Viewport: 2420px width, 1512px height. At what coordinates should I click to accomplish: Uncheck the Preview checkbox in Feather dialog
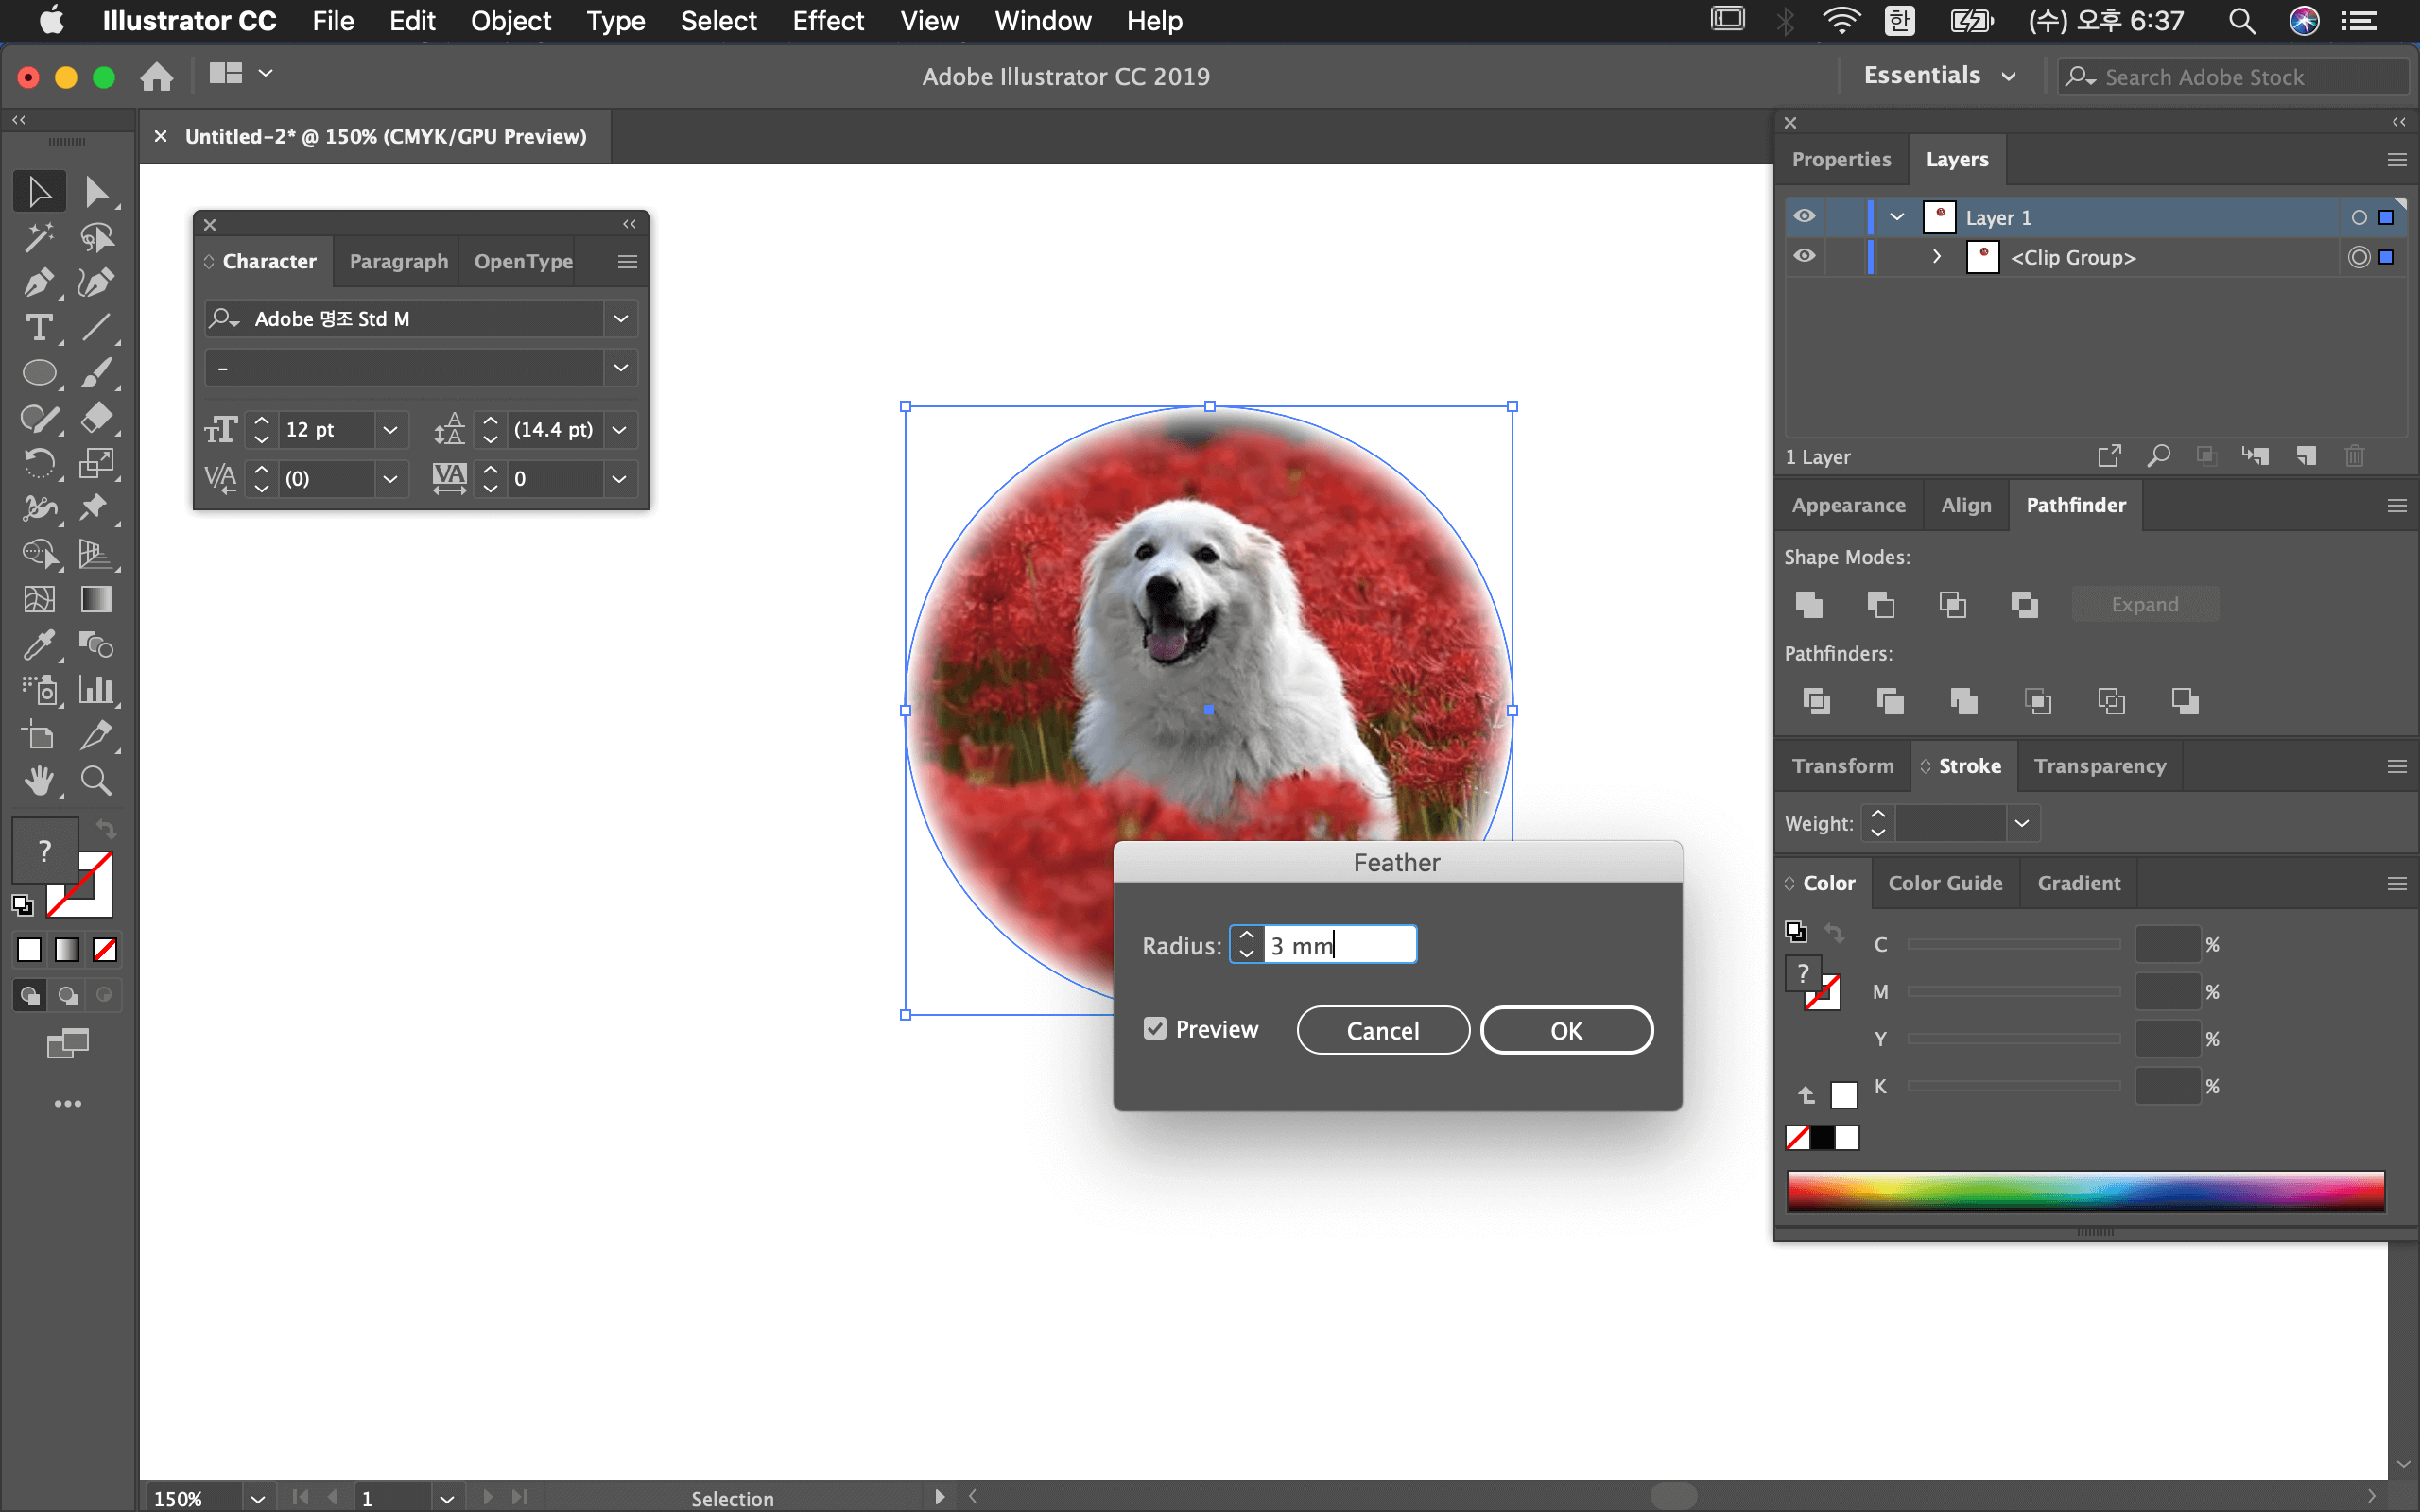point(1155,1029)
